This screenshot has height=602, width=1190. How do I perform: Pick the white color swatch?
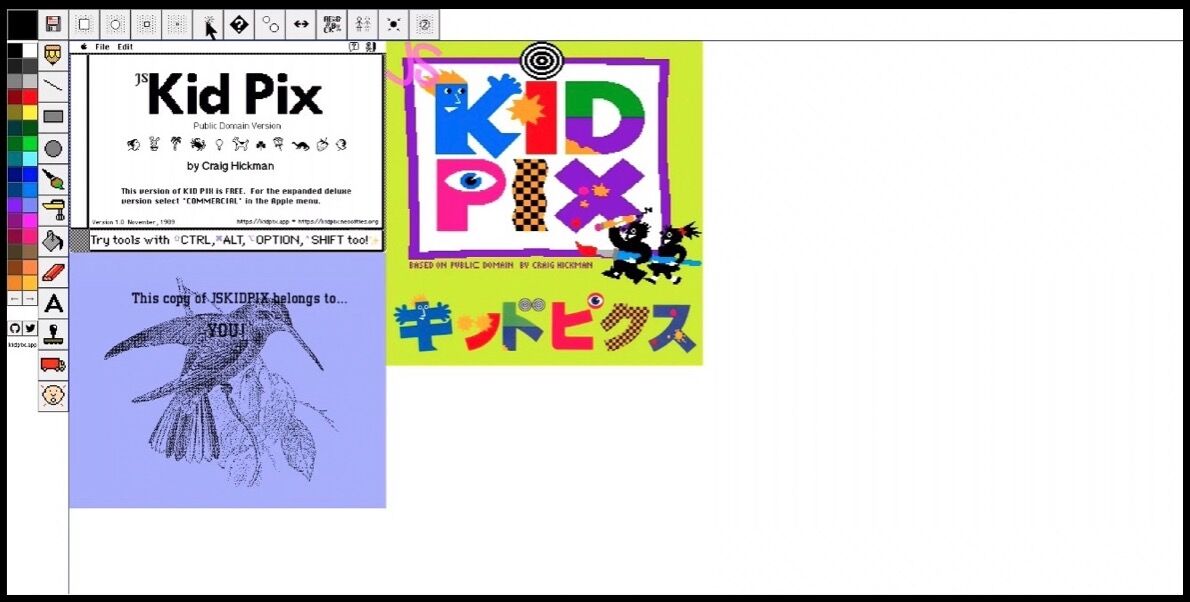(x=30, y=50)
